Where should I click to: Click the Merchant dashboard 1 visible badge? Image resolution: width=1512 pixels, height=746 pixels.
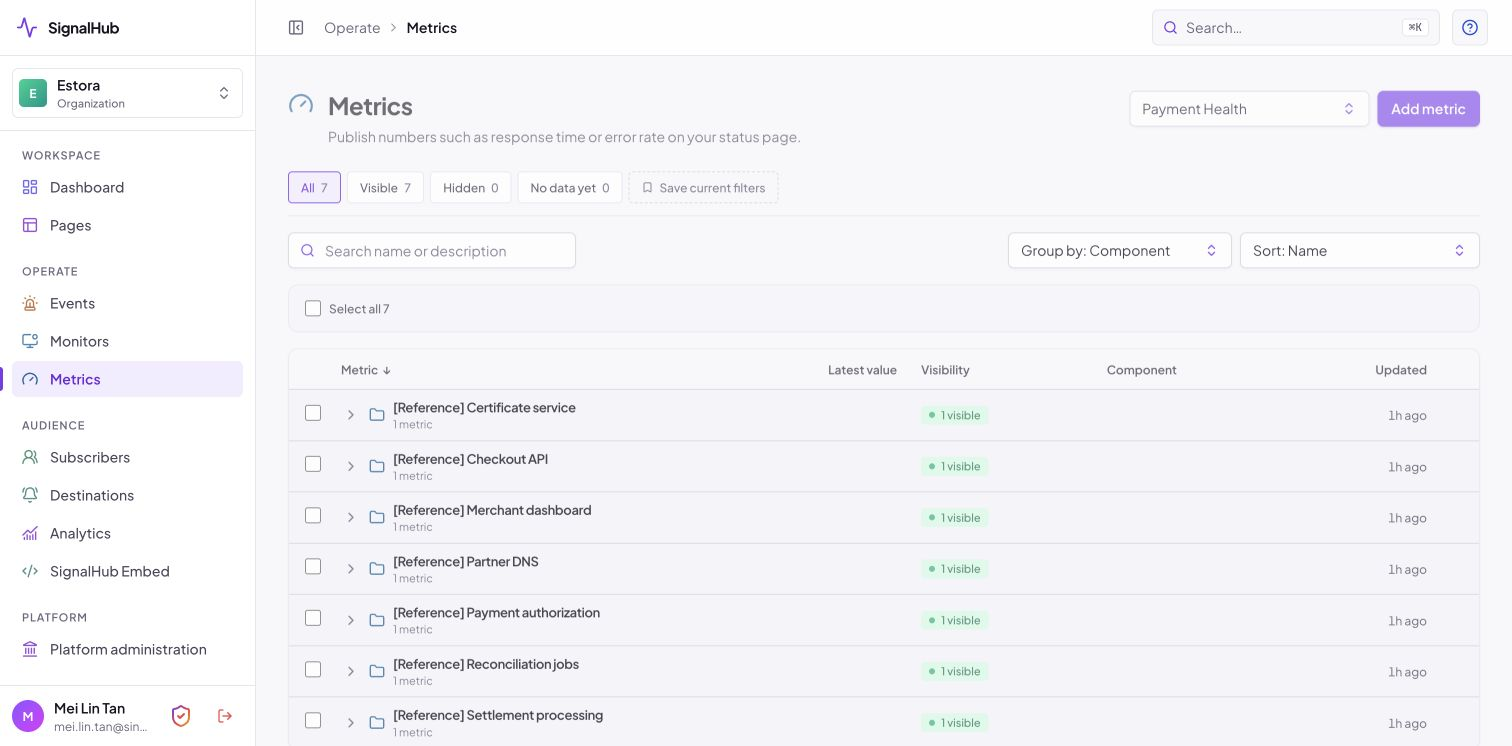pos(954,518)
